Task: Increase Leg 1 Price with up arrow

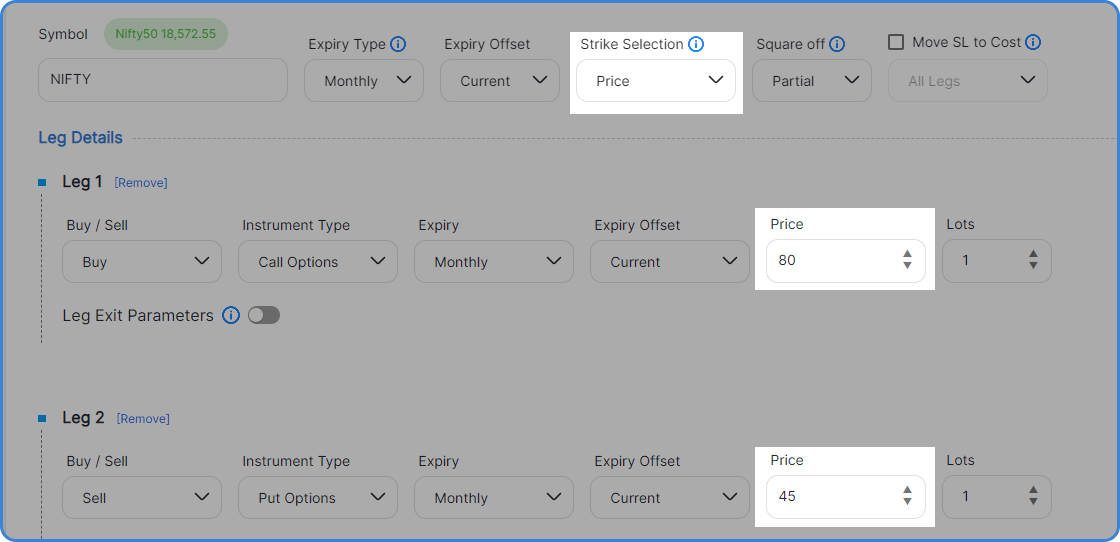Action: 907,254
